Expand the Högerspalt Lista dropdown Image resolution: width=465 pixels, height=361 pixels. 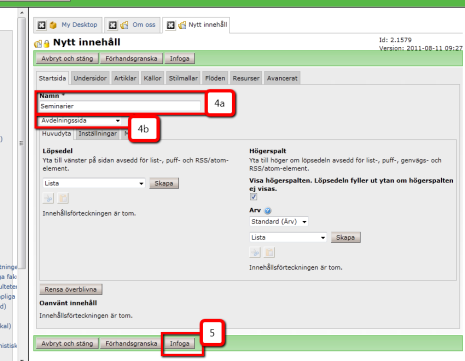[288, 237]
